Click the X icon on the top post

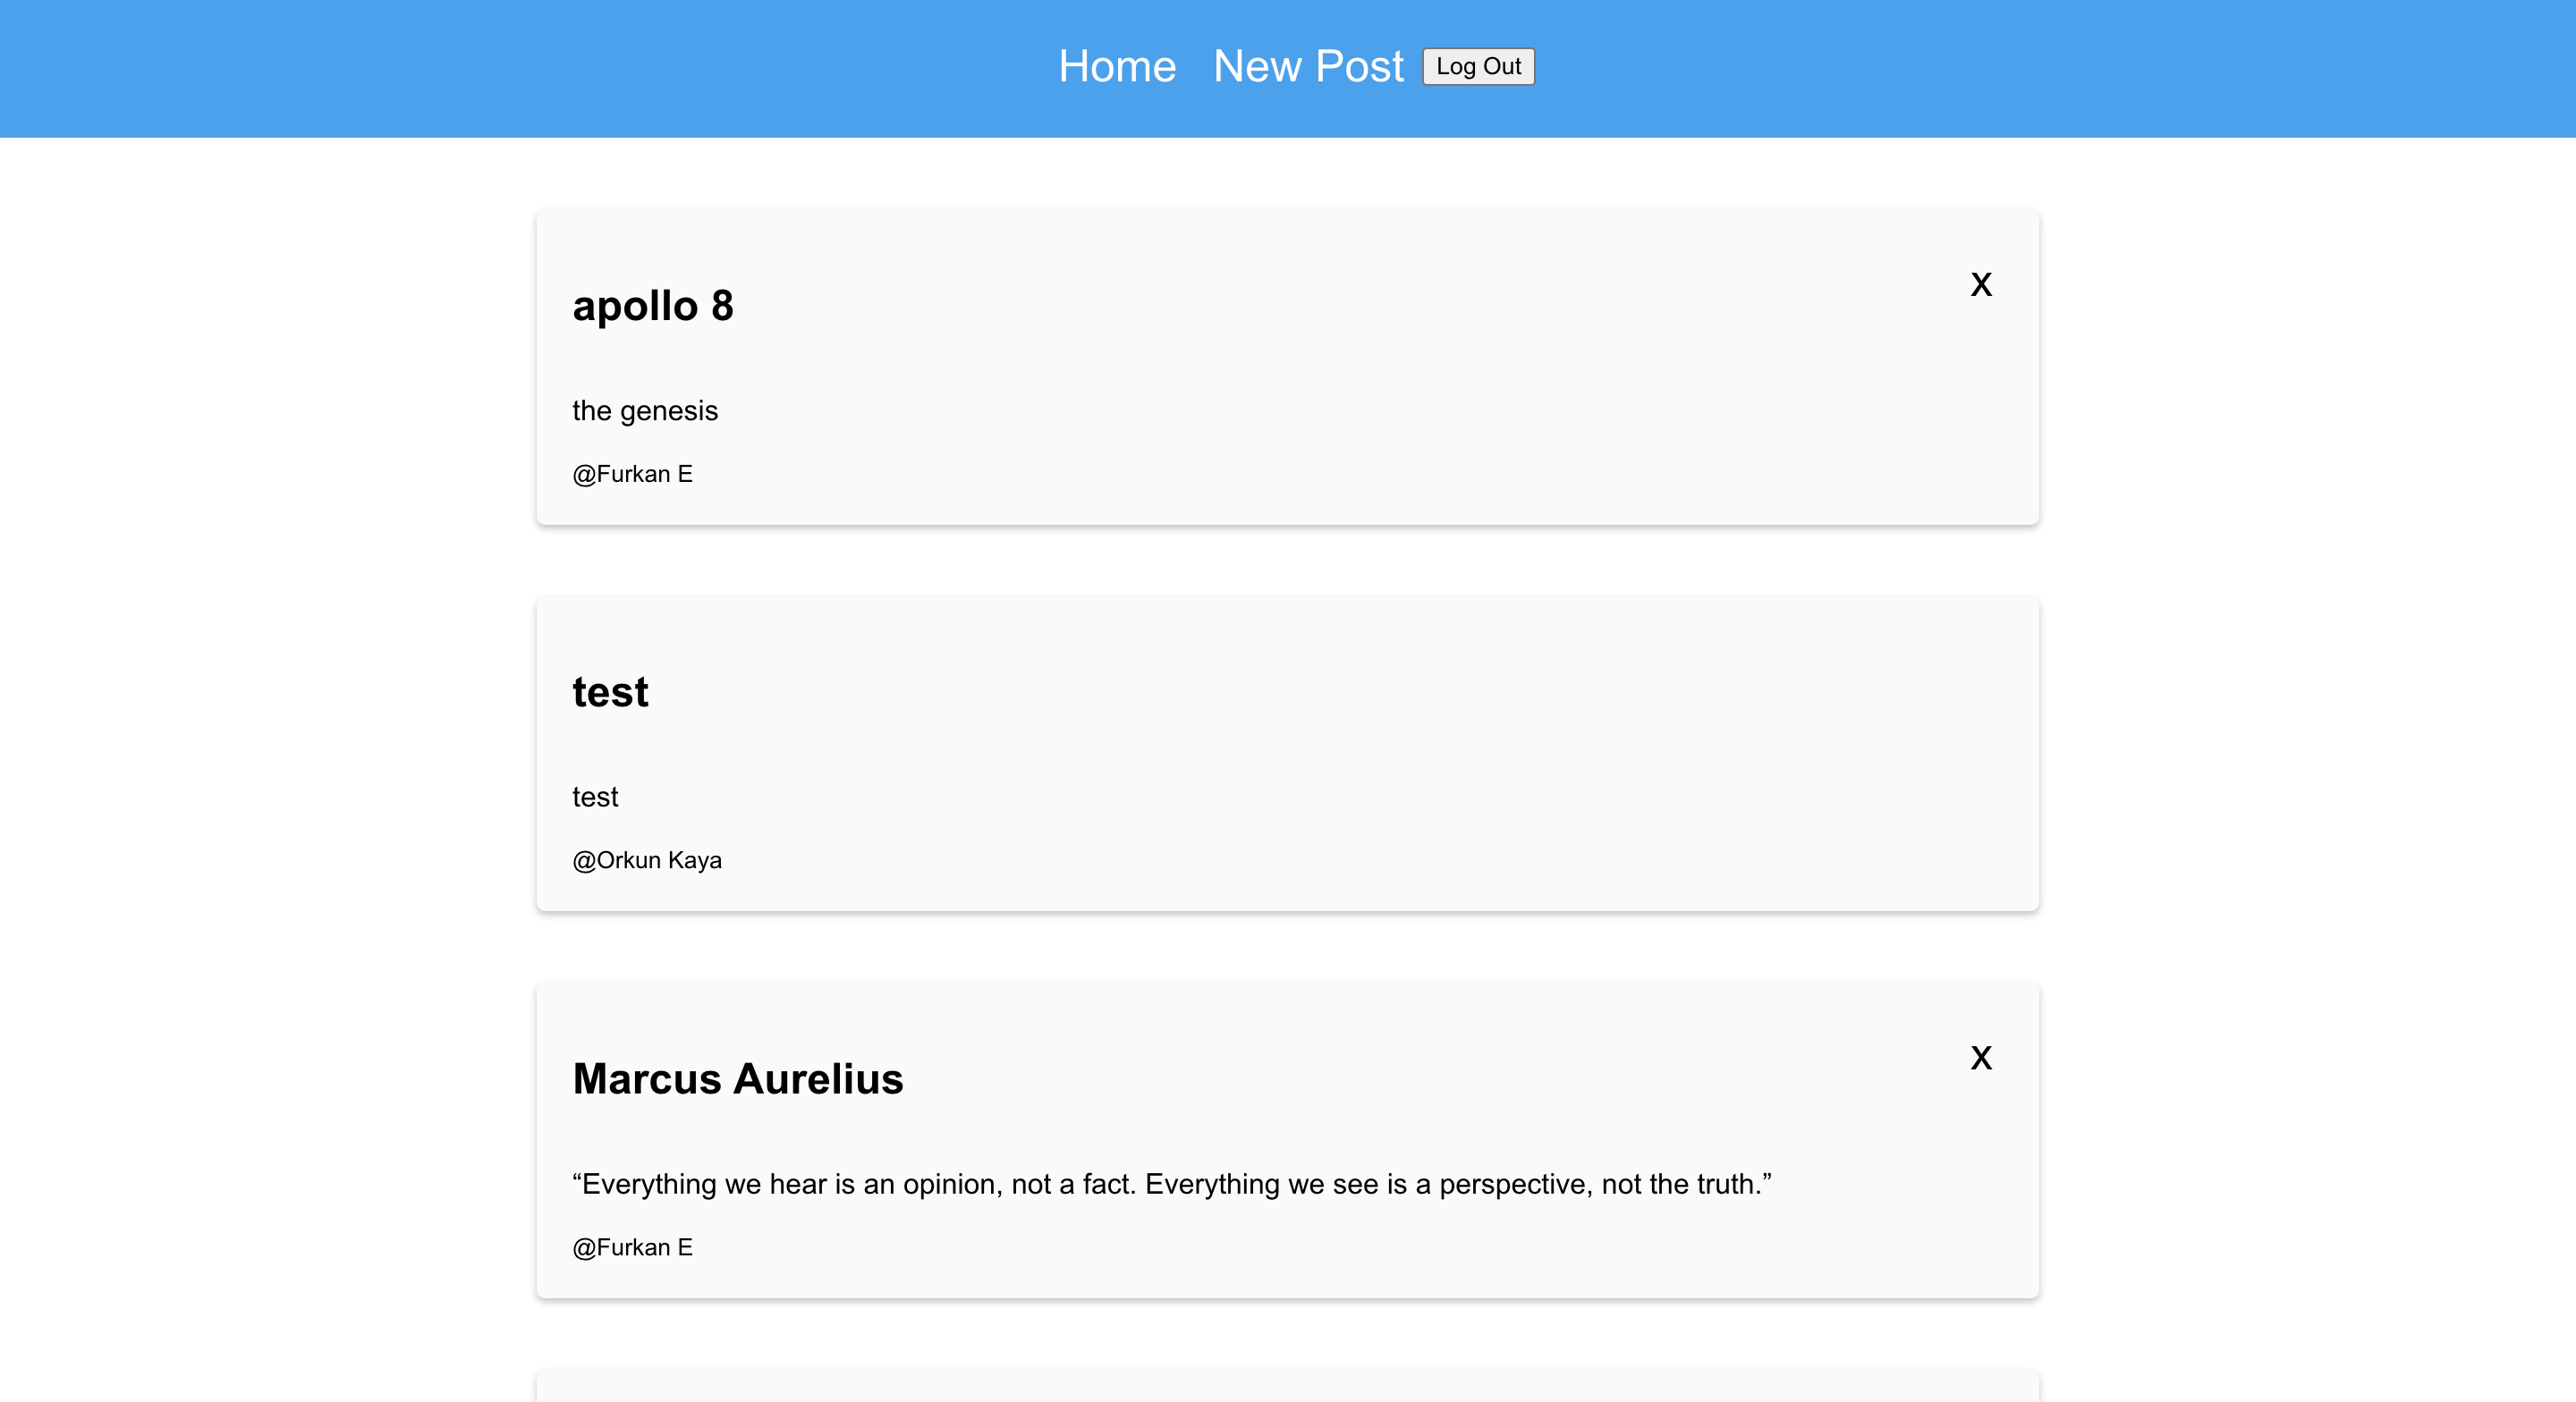[1980, 285]
